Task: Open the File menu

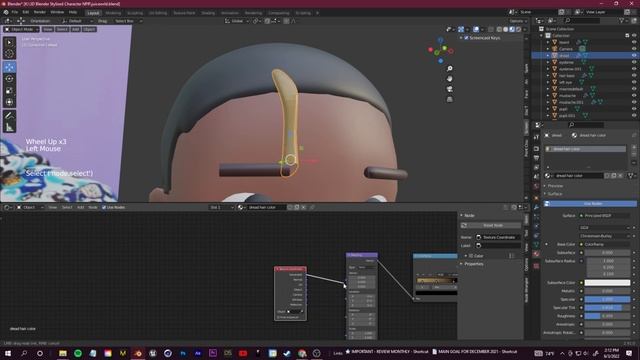Action: click(15, 12)
